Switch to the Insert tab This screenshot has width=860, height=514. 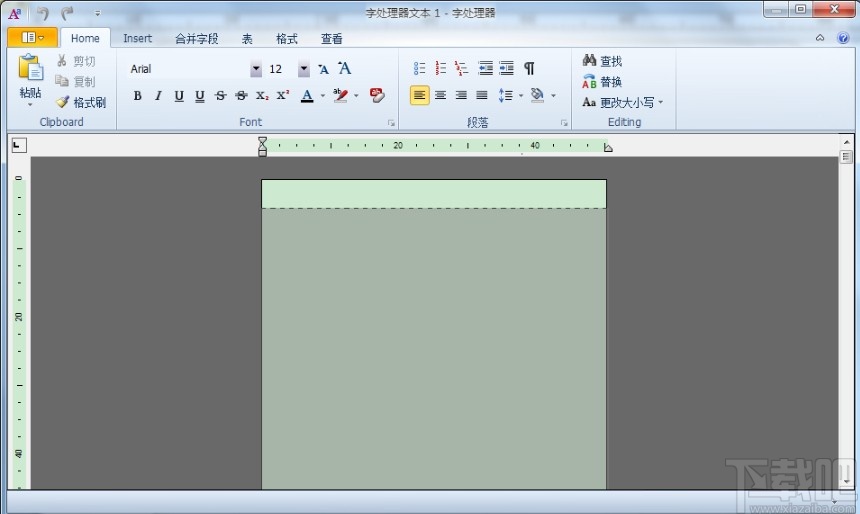point(137,38)
